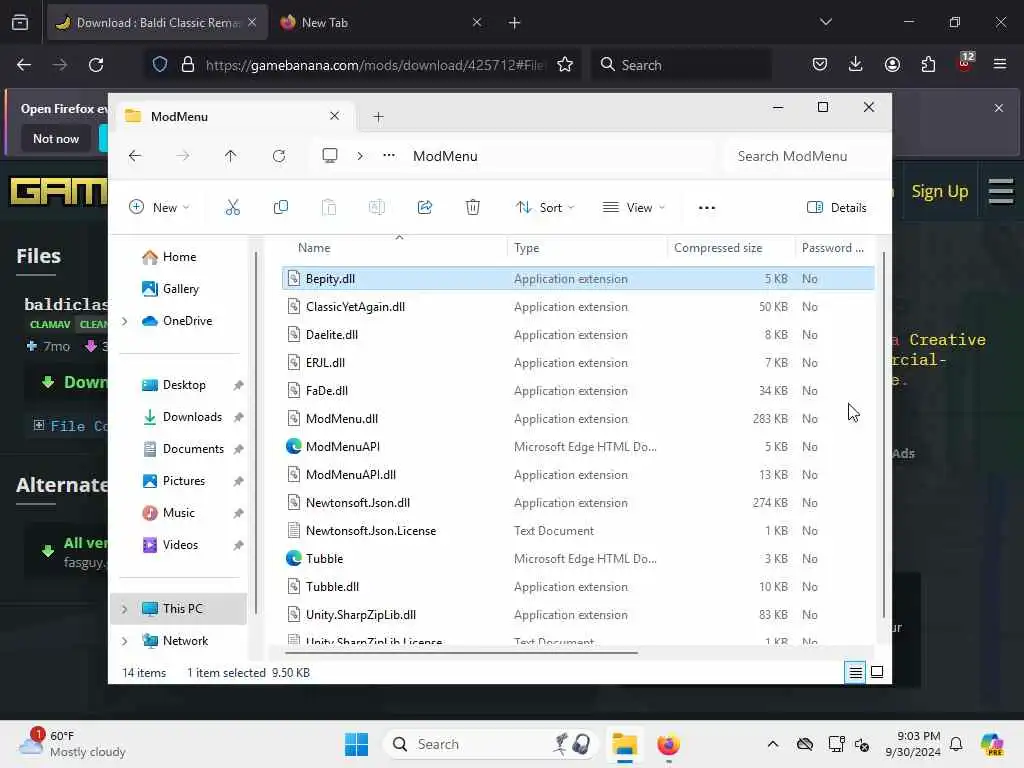Viewport: 1024px width, 768px height.
Task: Click Firefox back arrow button
Action: 24,65
